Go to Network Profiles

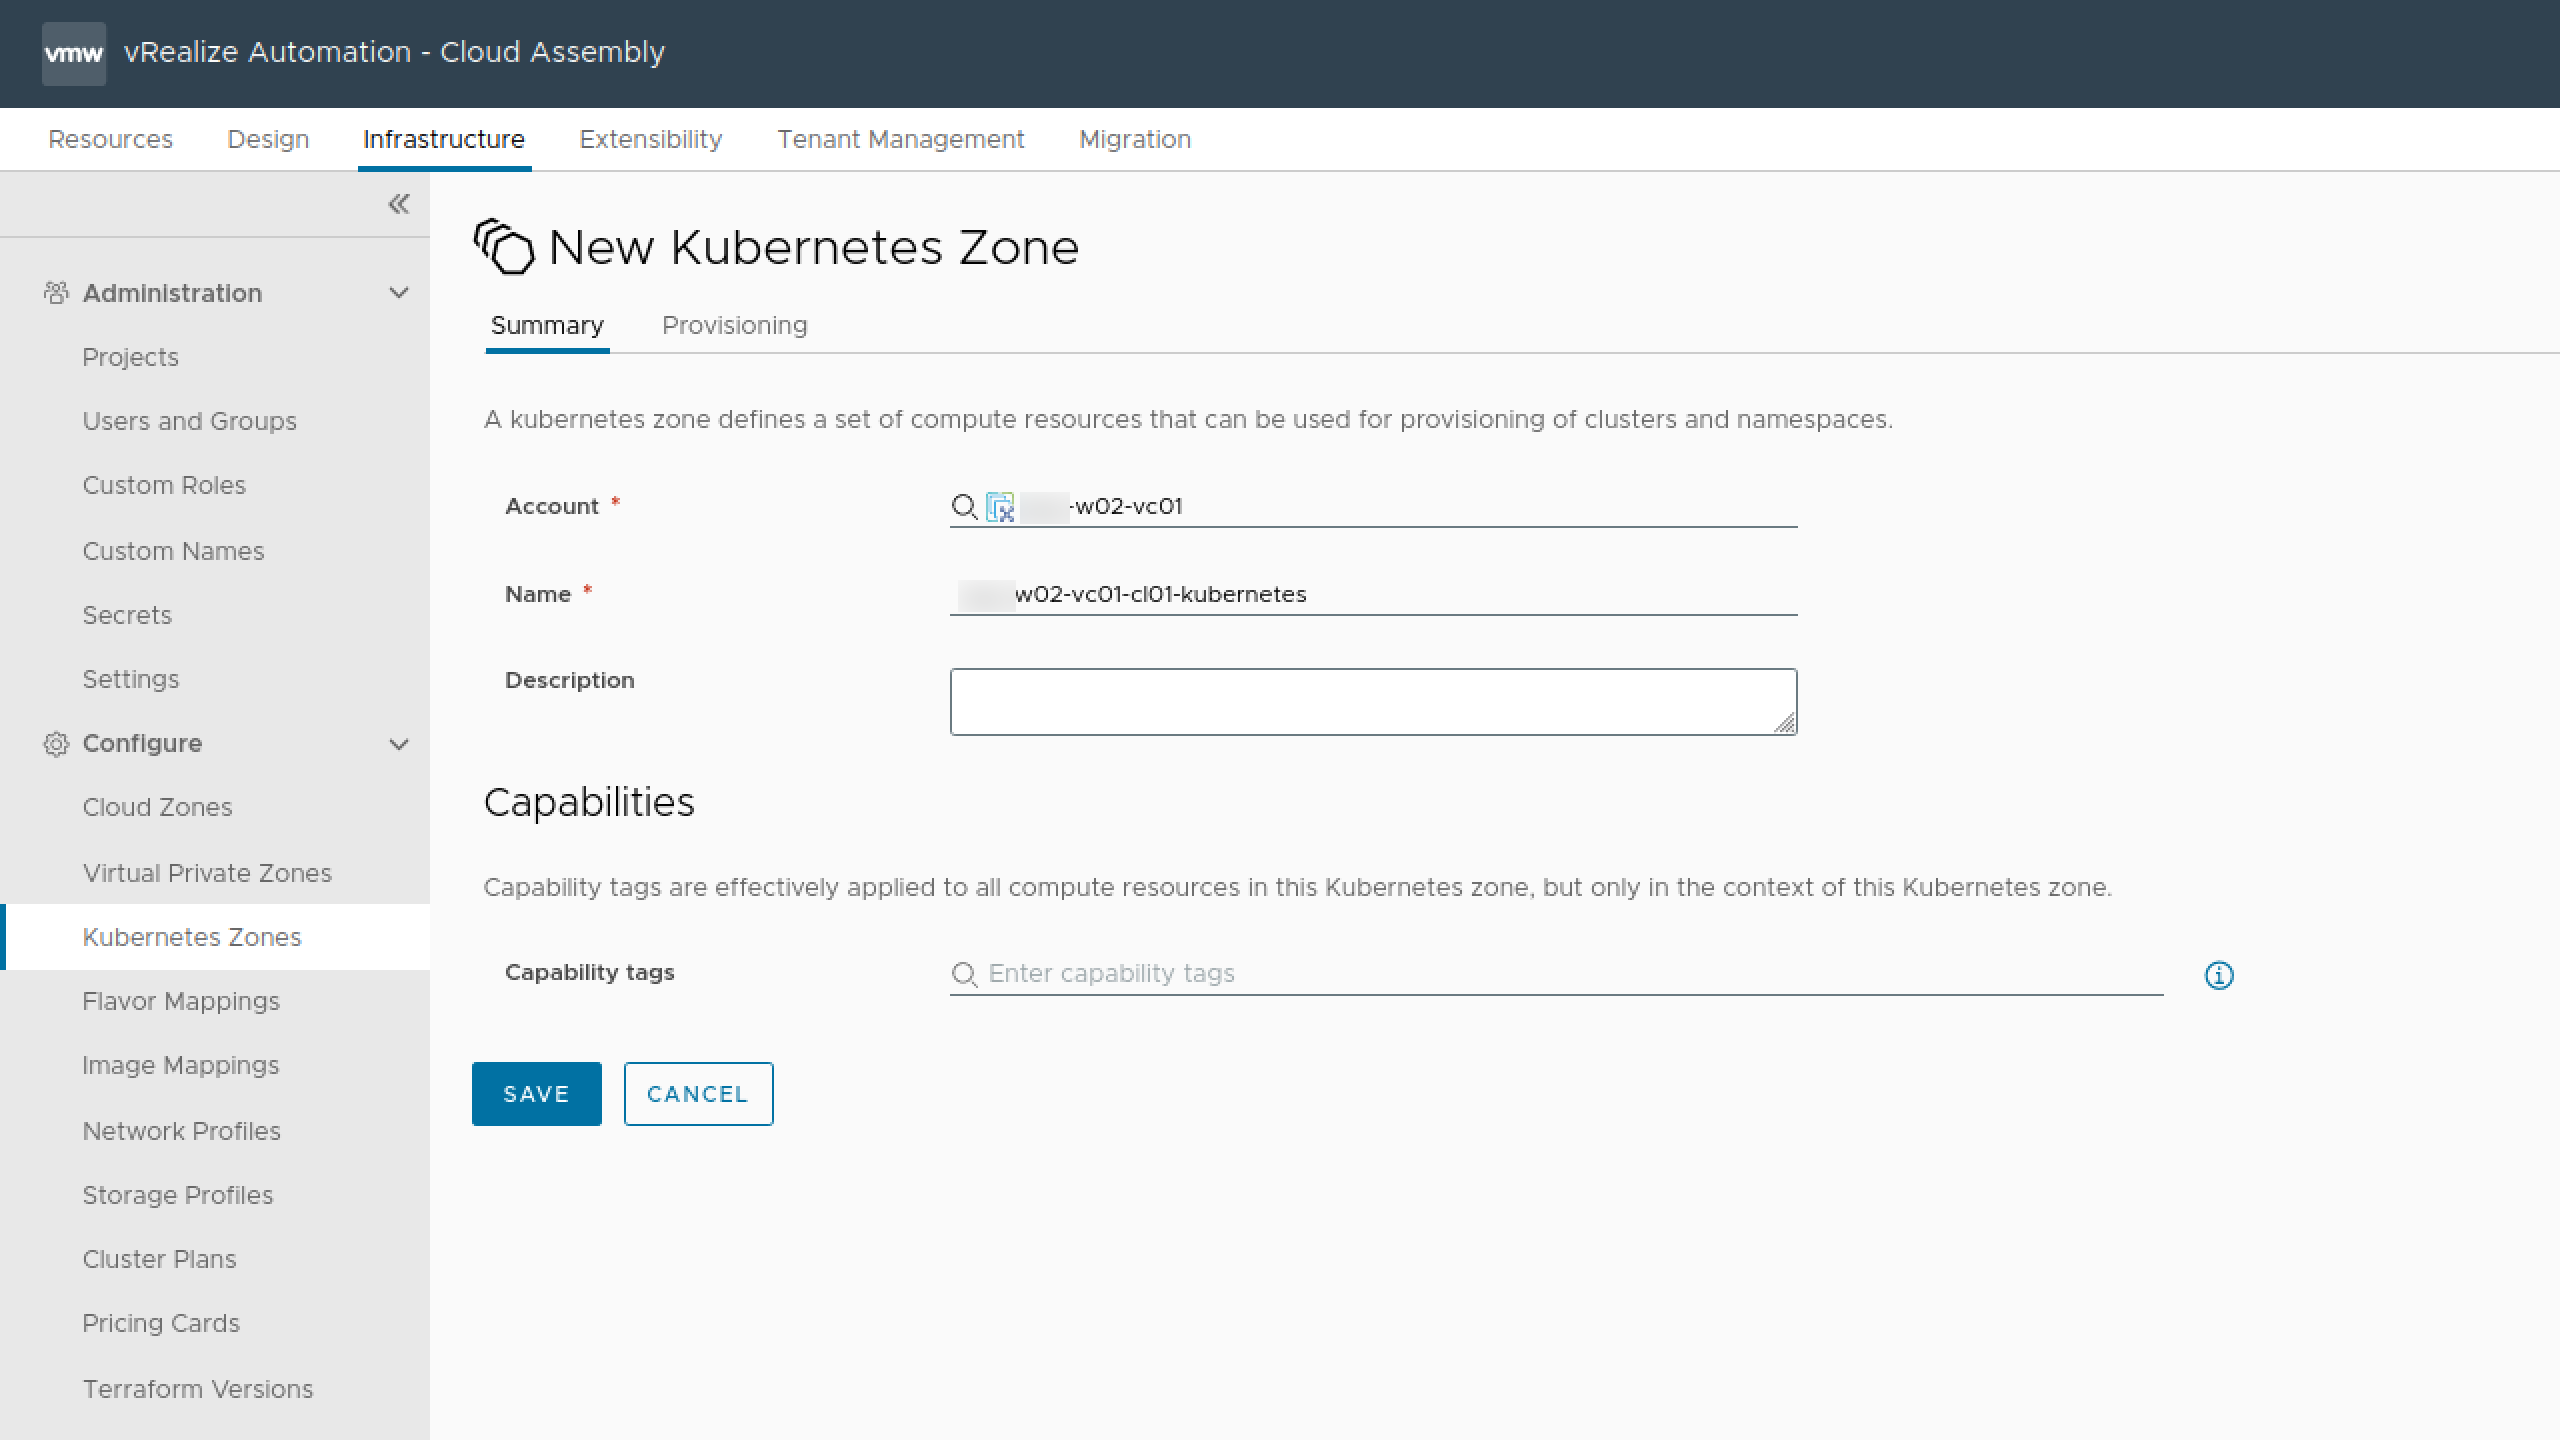click(x=182, y=1131)
